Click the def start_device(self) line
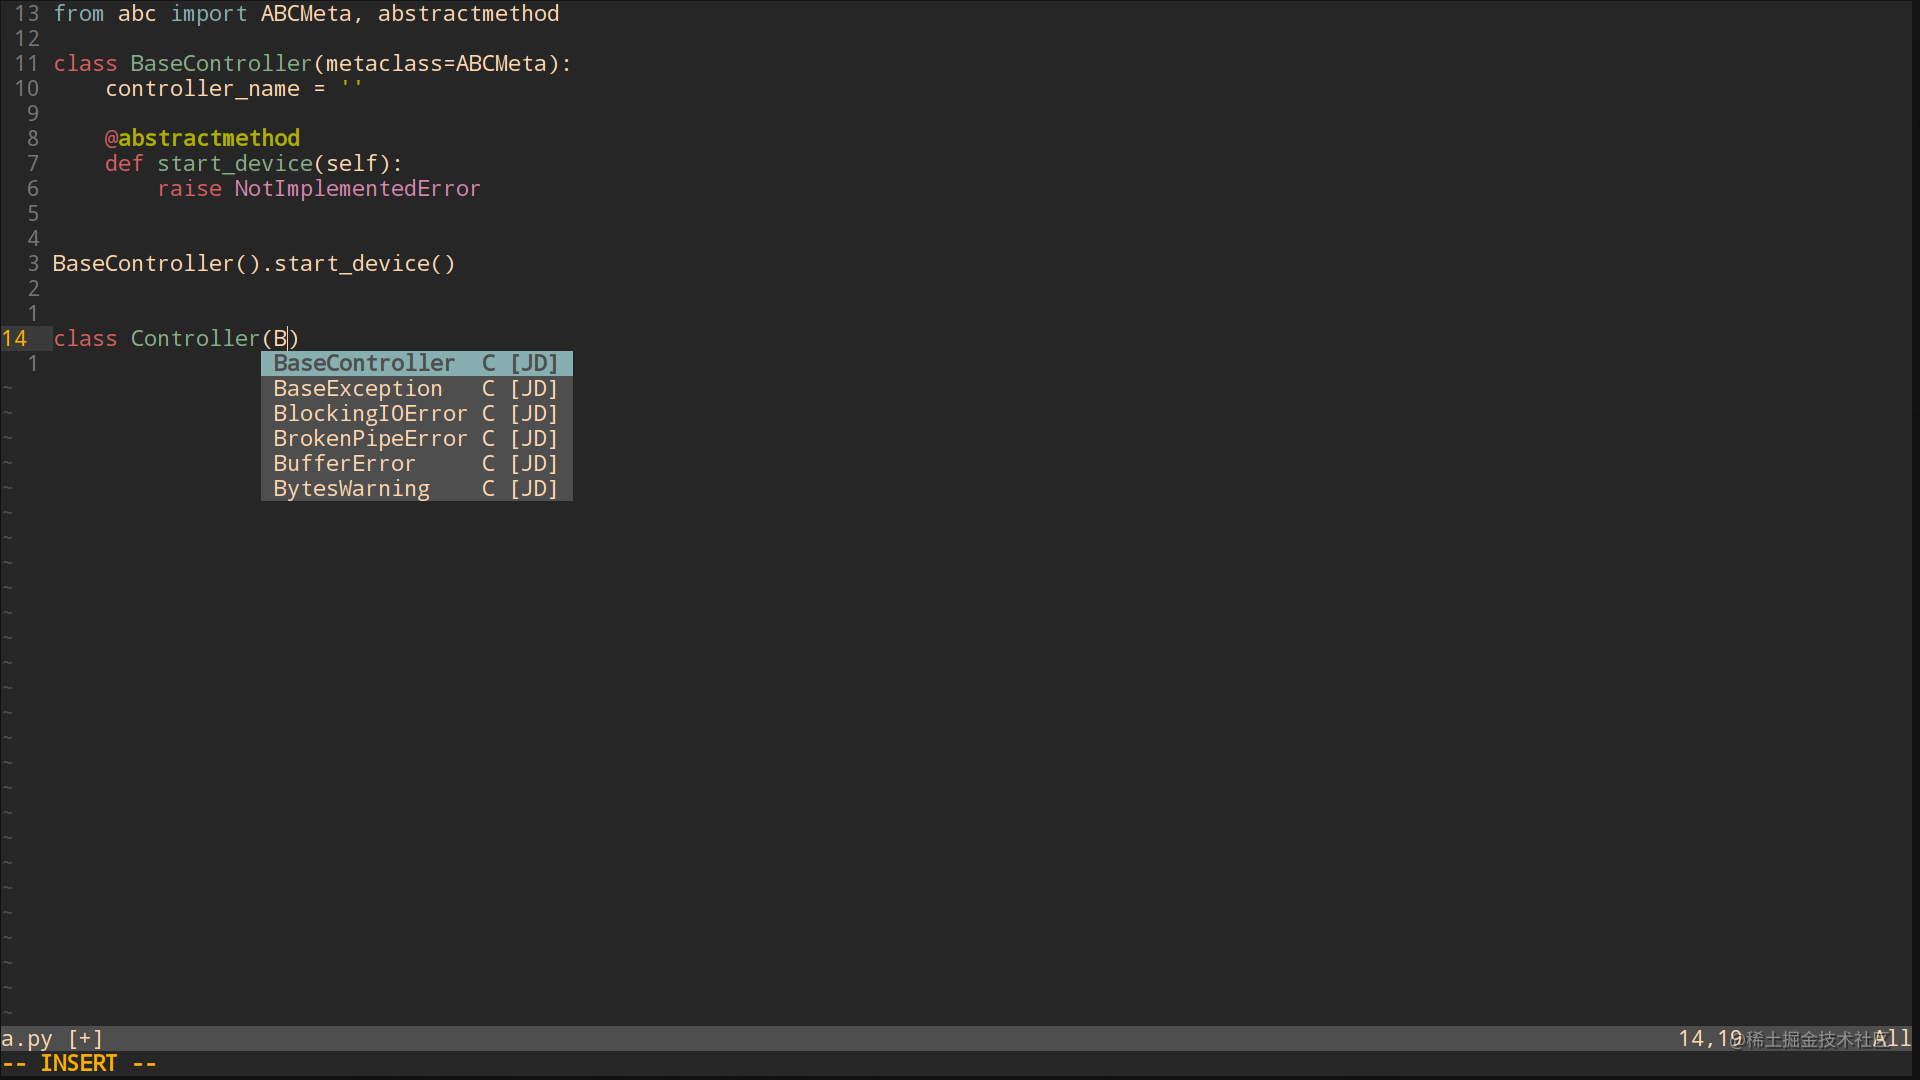Image resolution: width=1920 pixels, height=1080 pixels. tap(253, 163)
